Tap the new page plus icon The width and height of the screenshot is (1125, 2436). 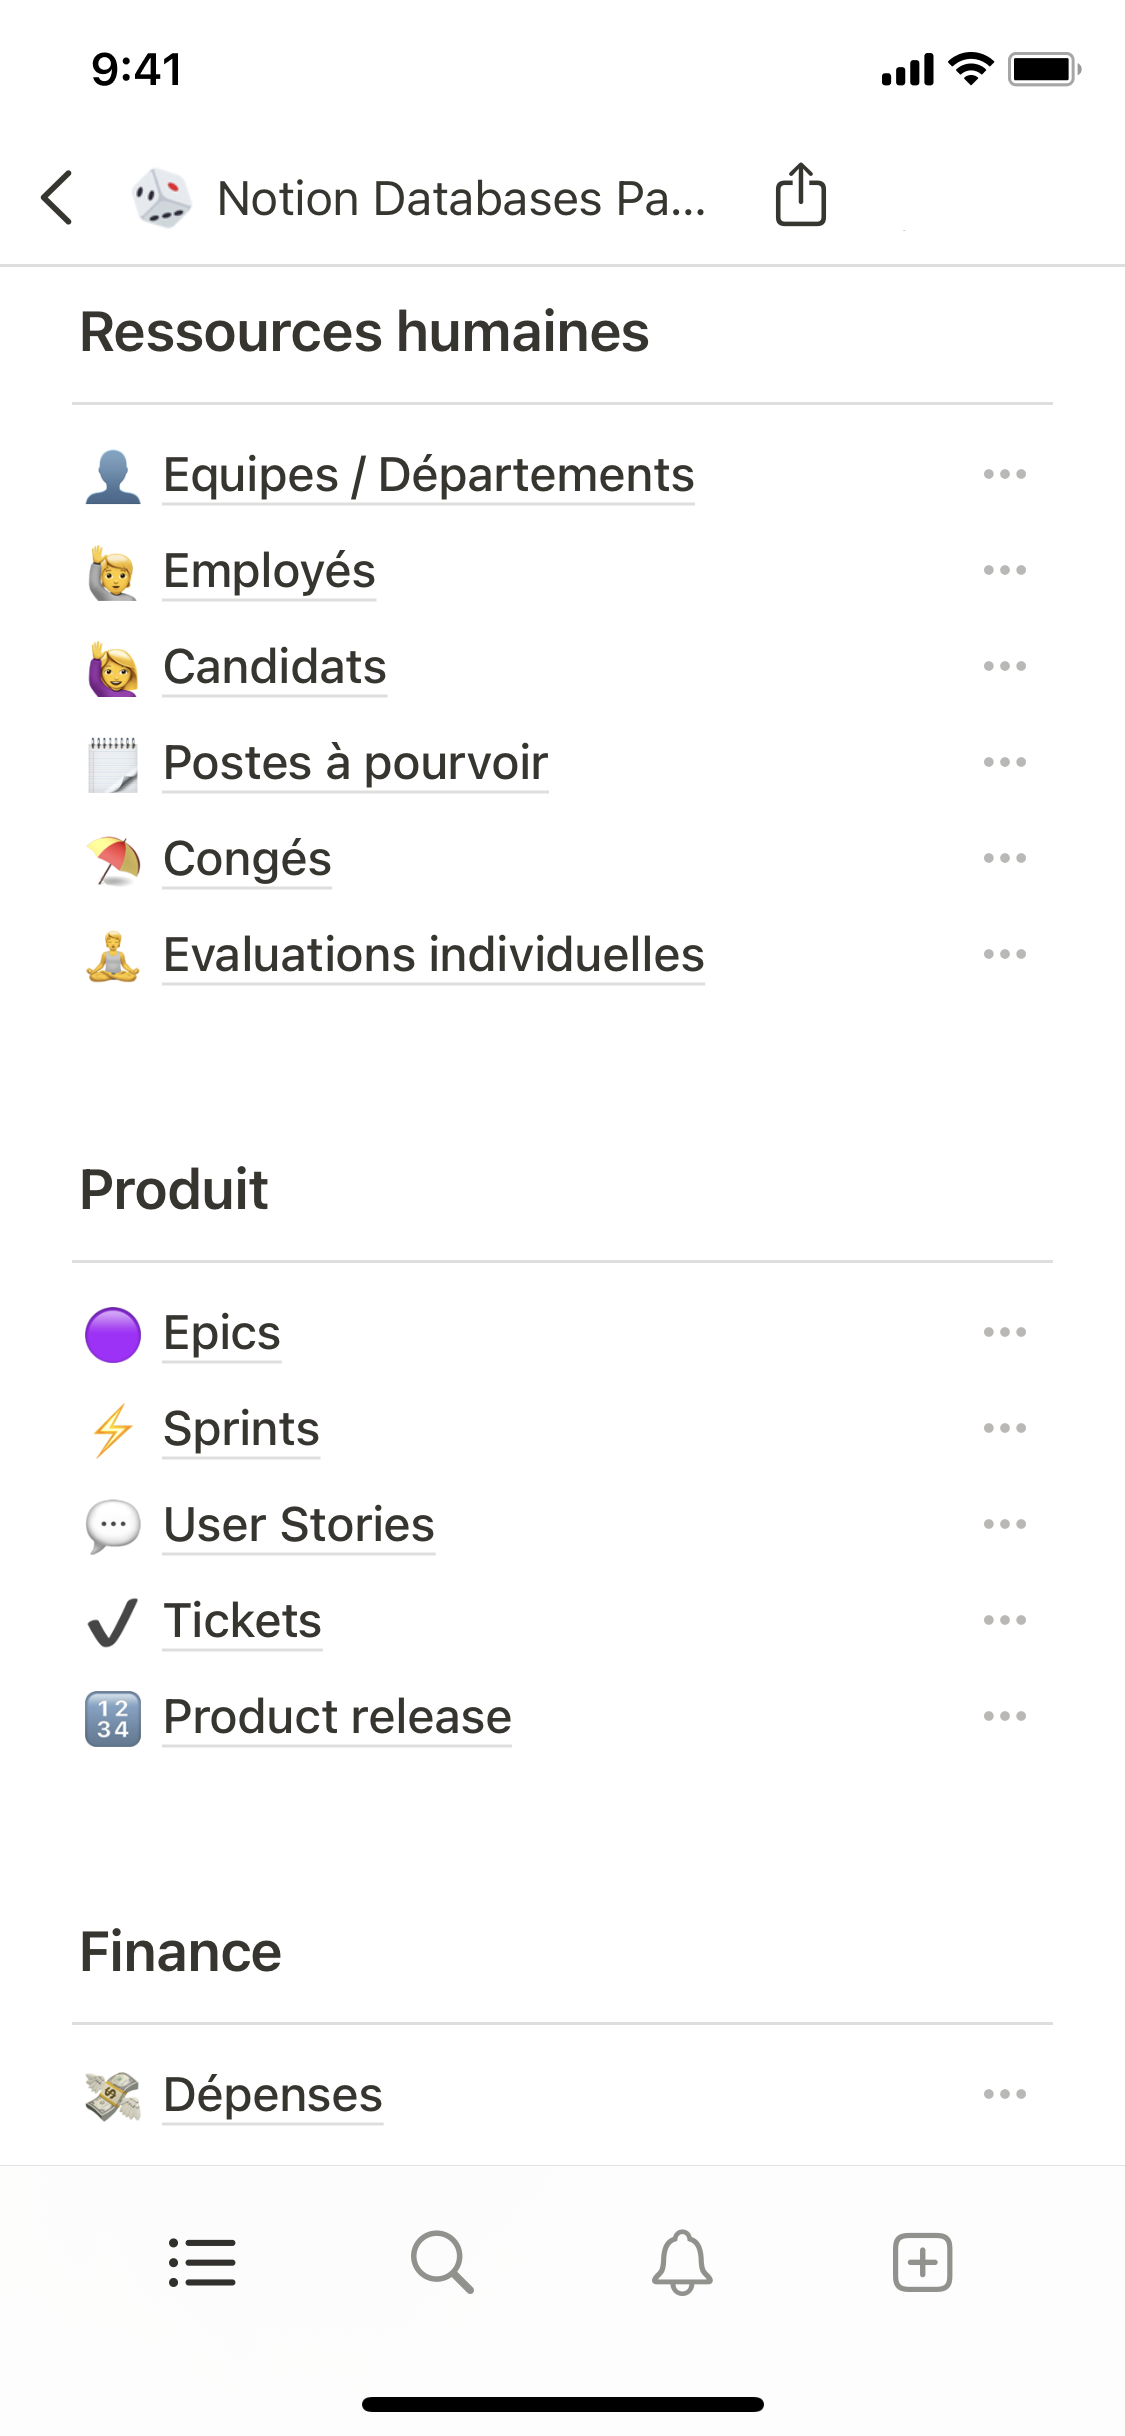point(922,2262)
